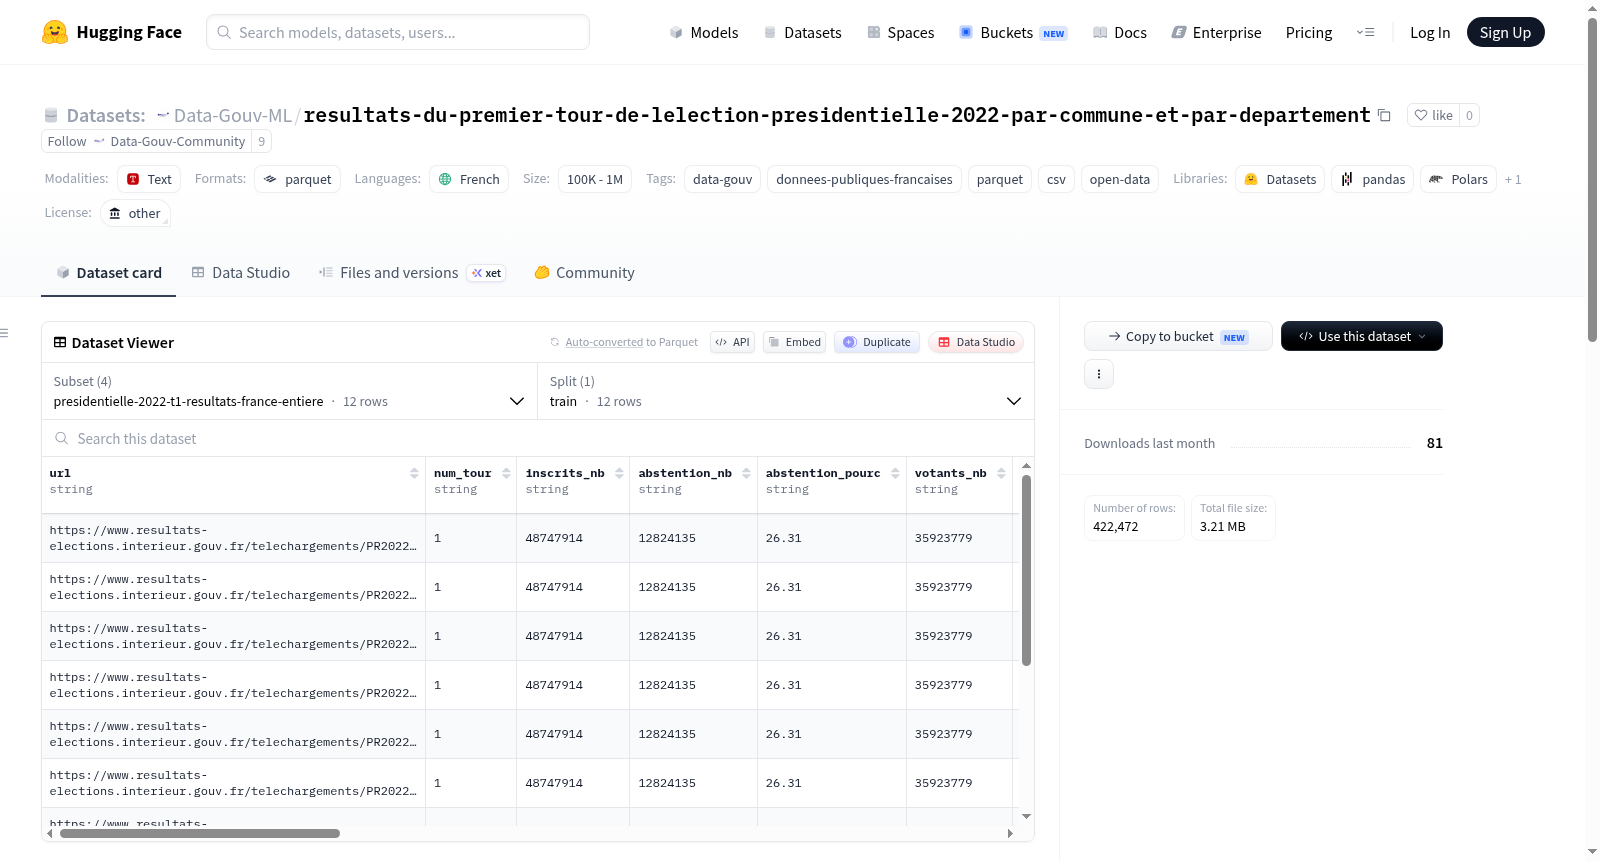Open the Pricing page
Image resolution: width=1600 pixels, height=861 pixels.
point(1308,32)
